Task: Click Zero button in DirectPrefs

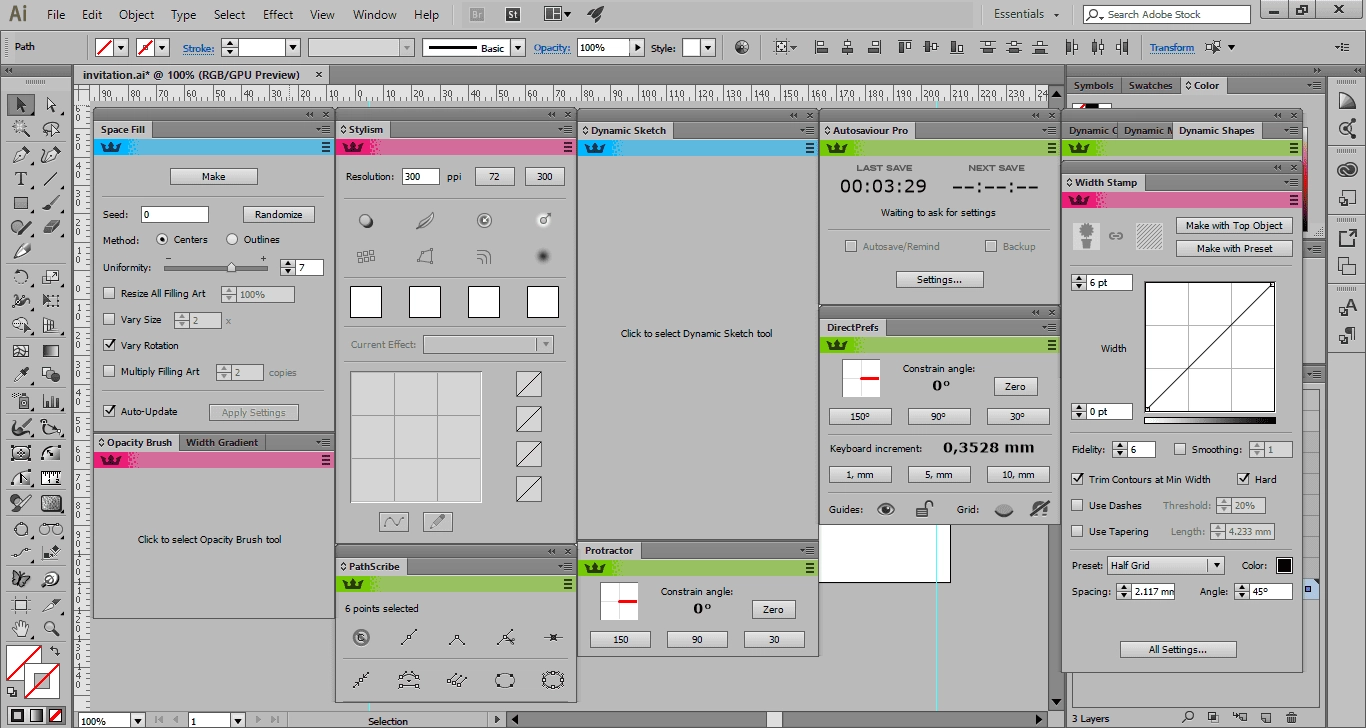Action: pyautogui.click(x=1015, y=386)
